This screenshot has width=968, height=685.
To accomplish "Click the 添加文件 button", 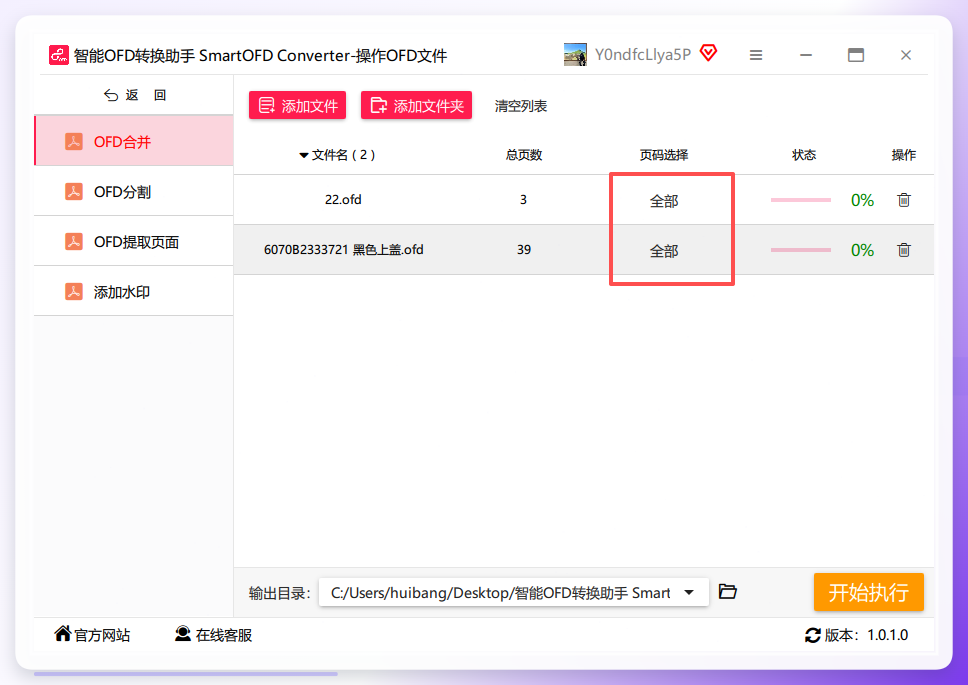I will [298, 106].
